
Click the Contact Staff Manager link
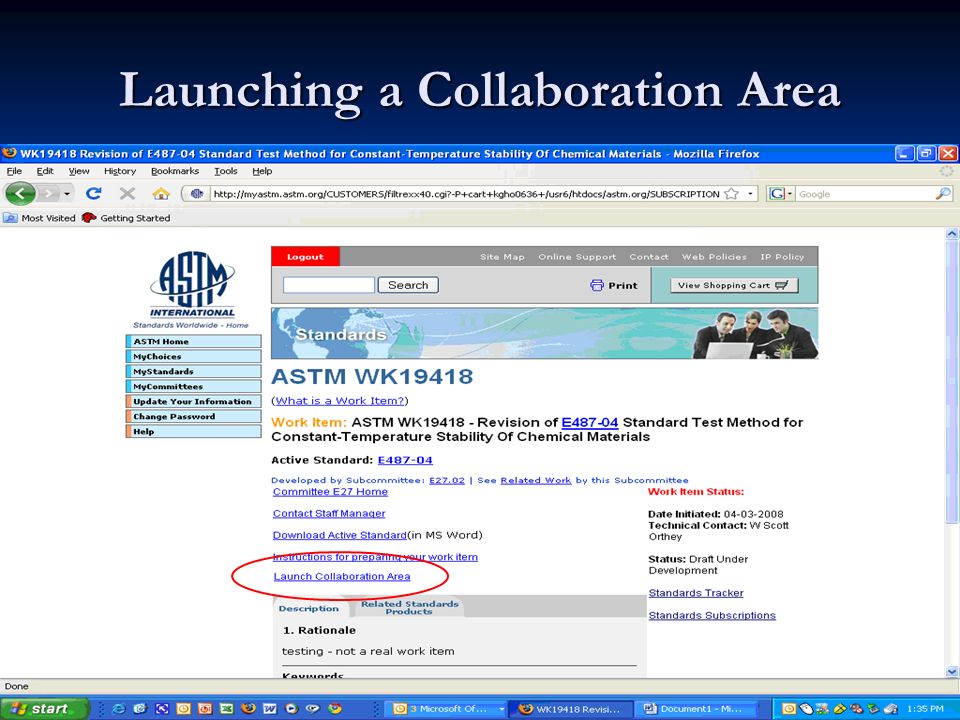pyautogui.click(x=329, y=513)
